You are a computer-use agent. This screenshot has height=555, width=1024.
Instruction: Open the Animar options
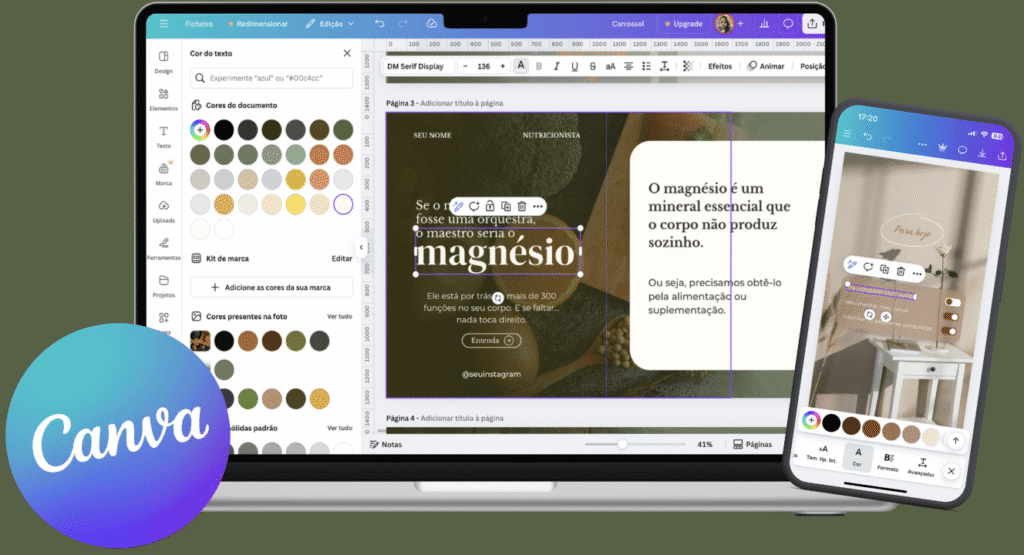pyautogui.click(x=765, y=66)
